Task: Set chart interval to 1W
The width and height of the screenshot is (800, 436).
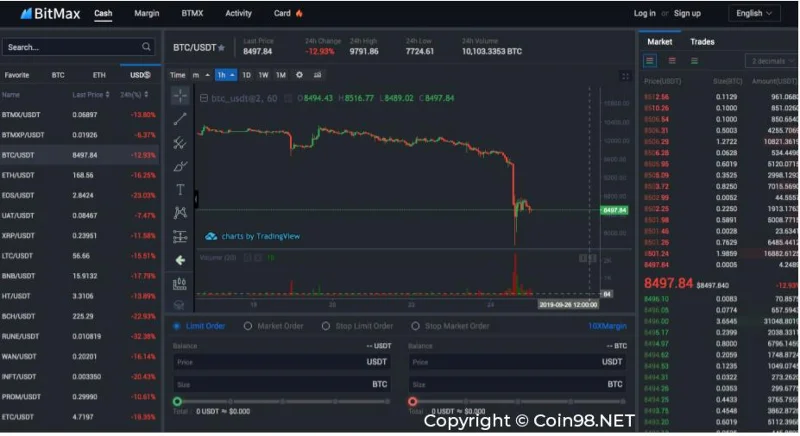Action: click(x=263, y=75)
